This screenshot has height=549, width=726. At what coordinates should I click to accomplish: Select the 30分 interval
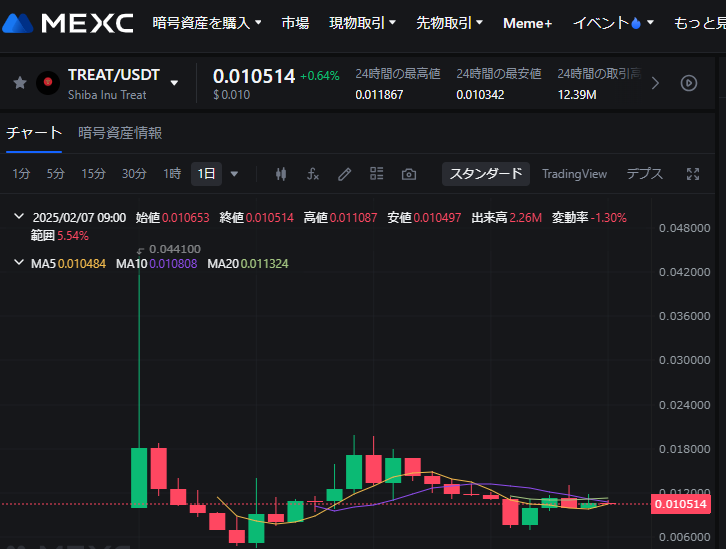134,174
